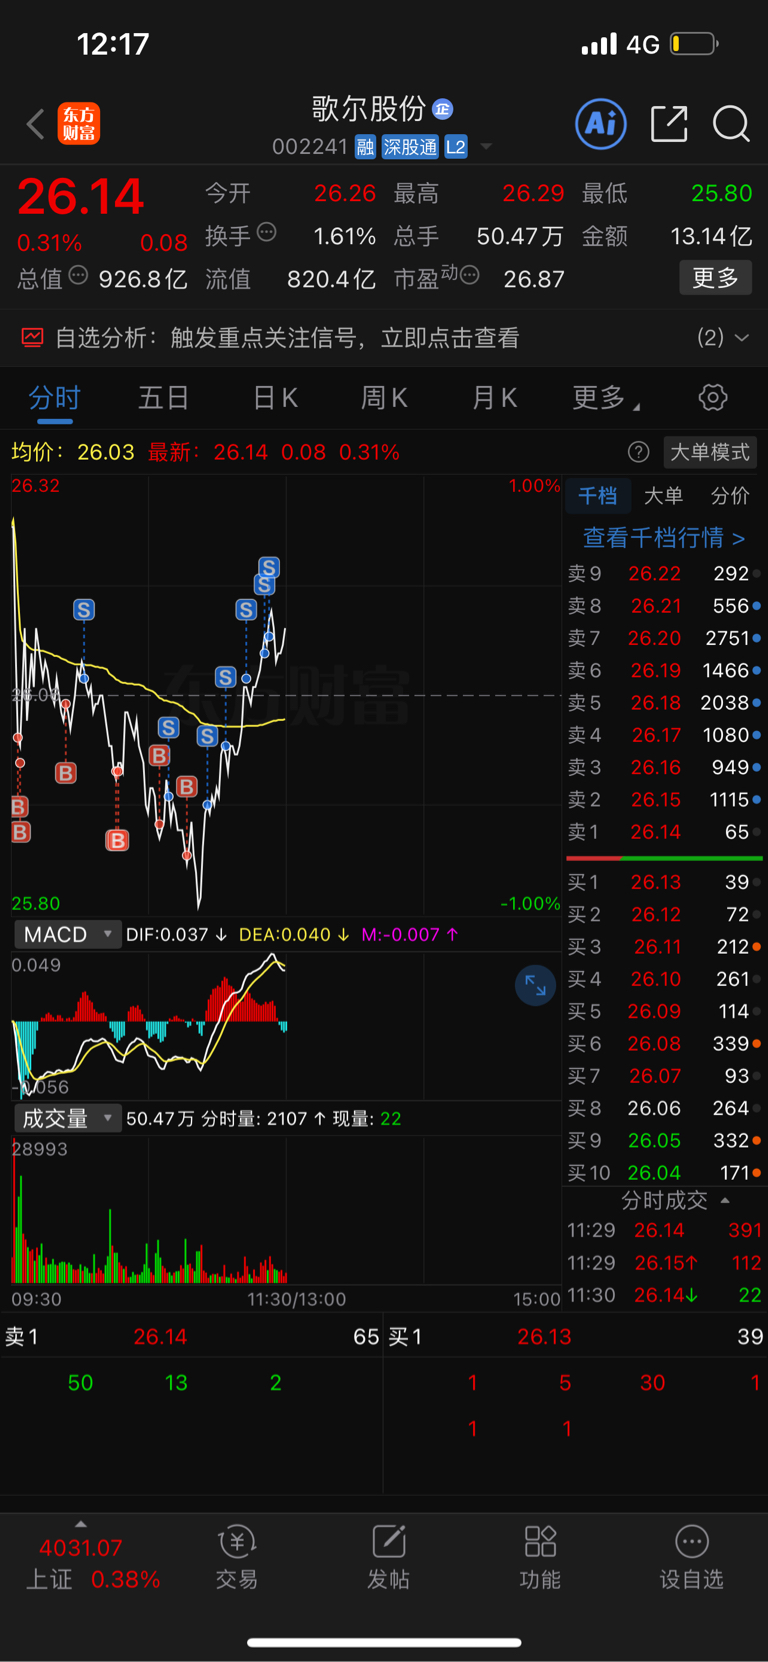Screen dimensions: 768x1662
Task: Open 查看千档行情 link
Action: [664, 538]
